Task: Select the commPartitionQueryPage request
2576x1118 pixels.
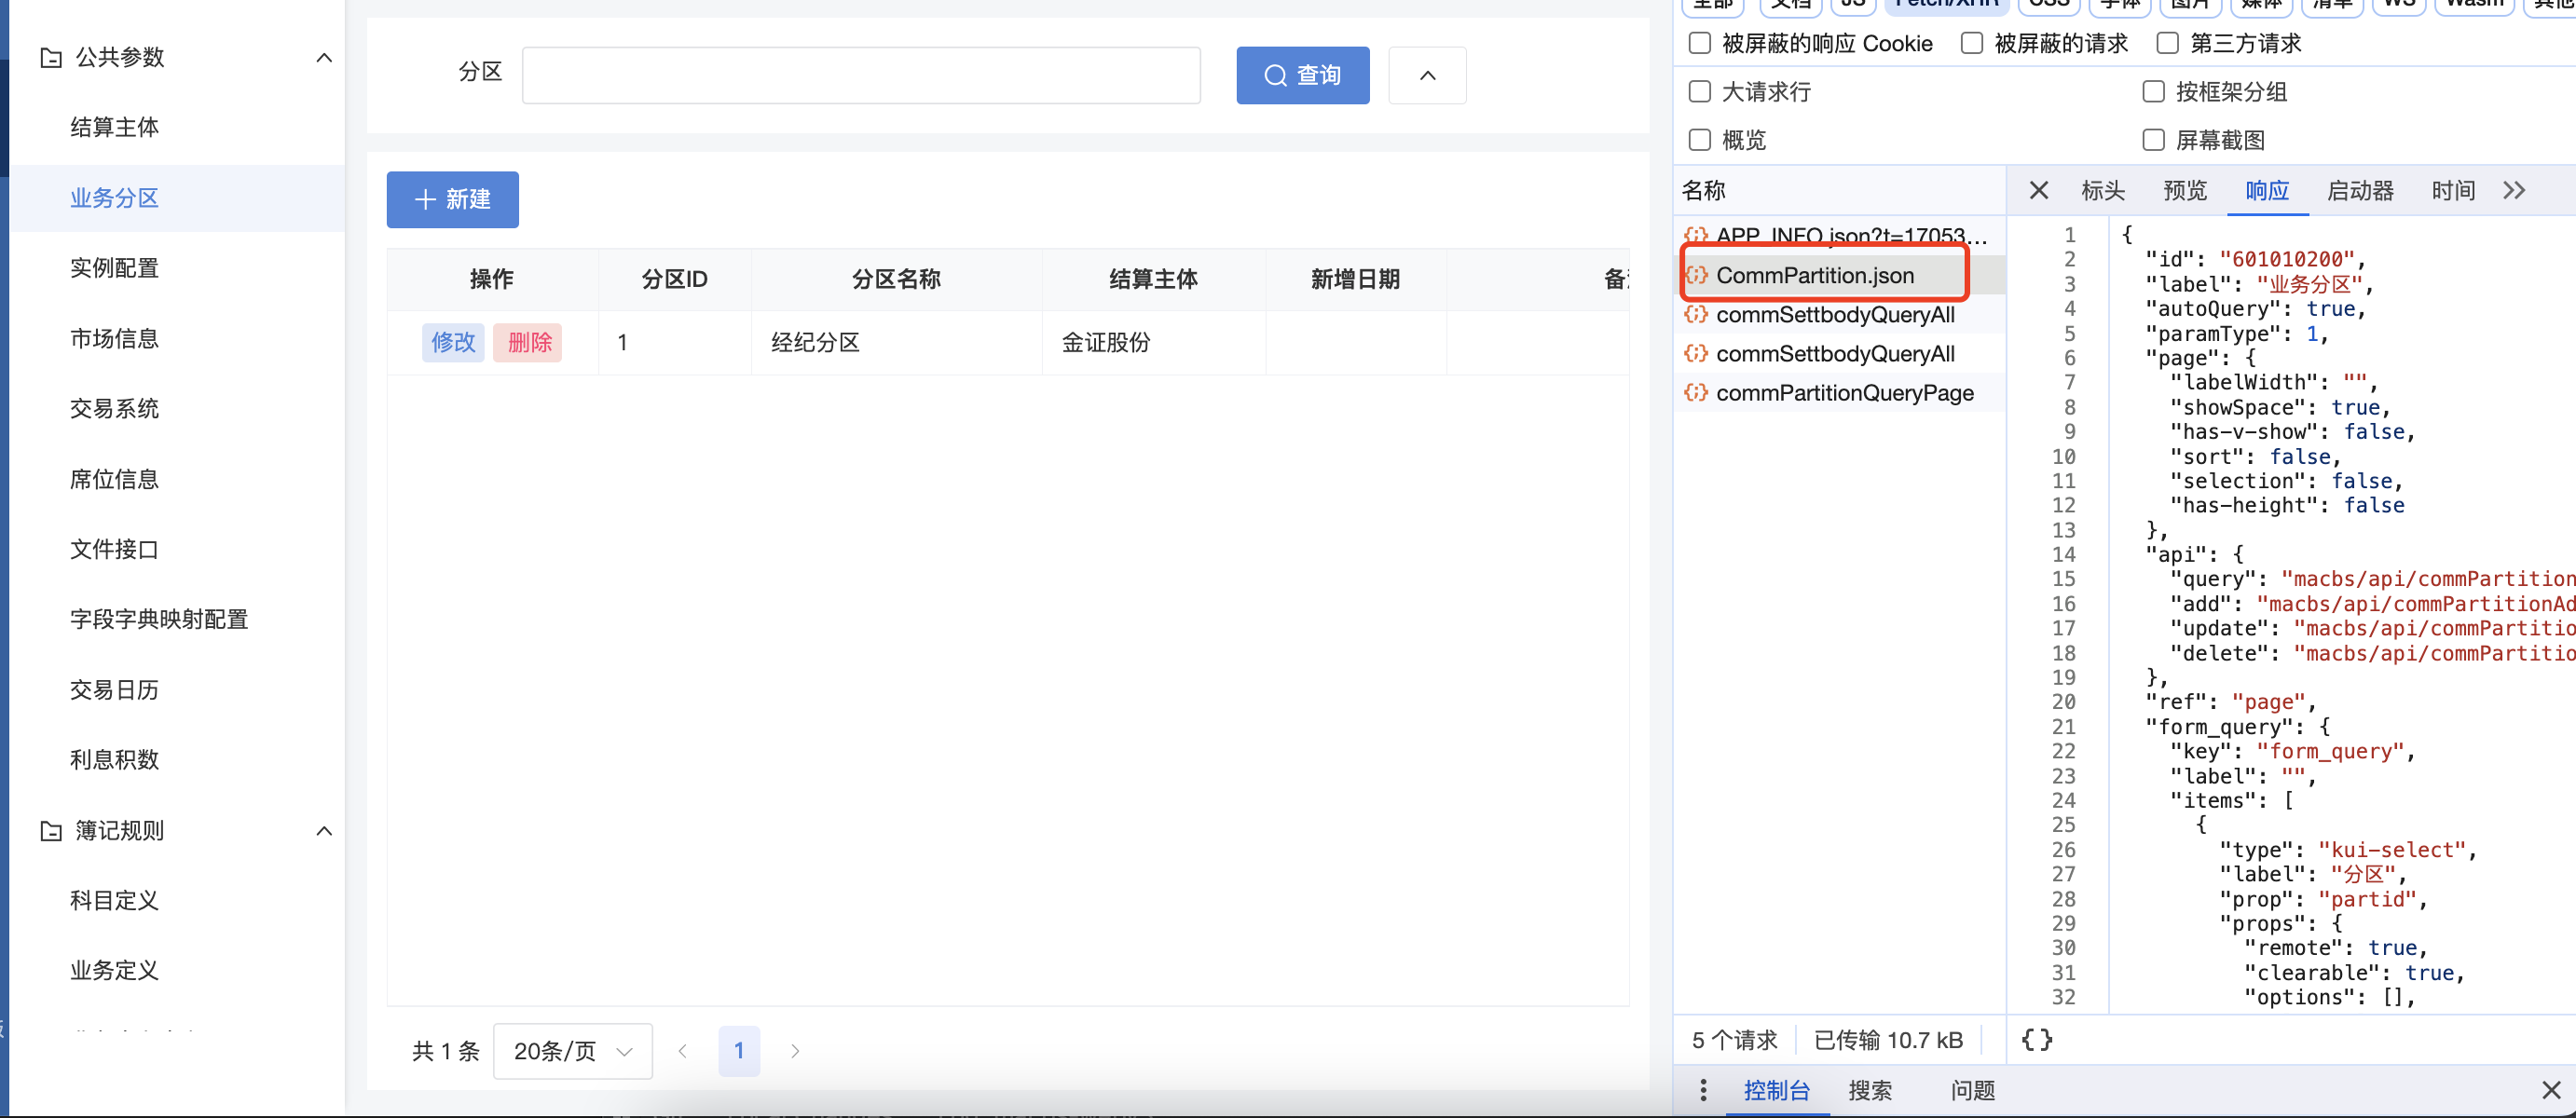Action: pos(1840,393)
